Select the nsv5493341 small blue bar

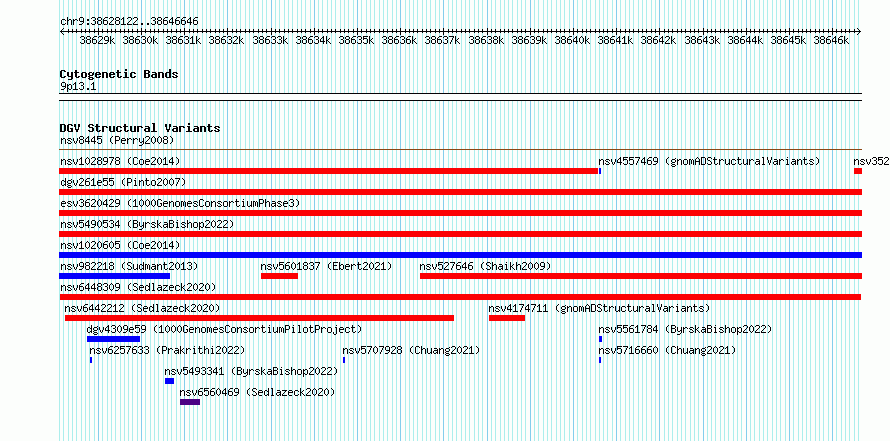coord(169,381)
